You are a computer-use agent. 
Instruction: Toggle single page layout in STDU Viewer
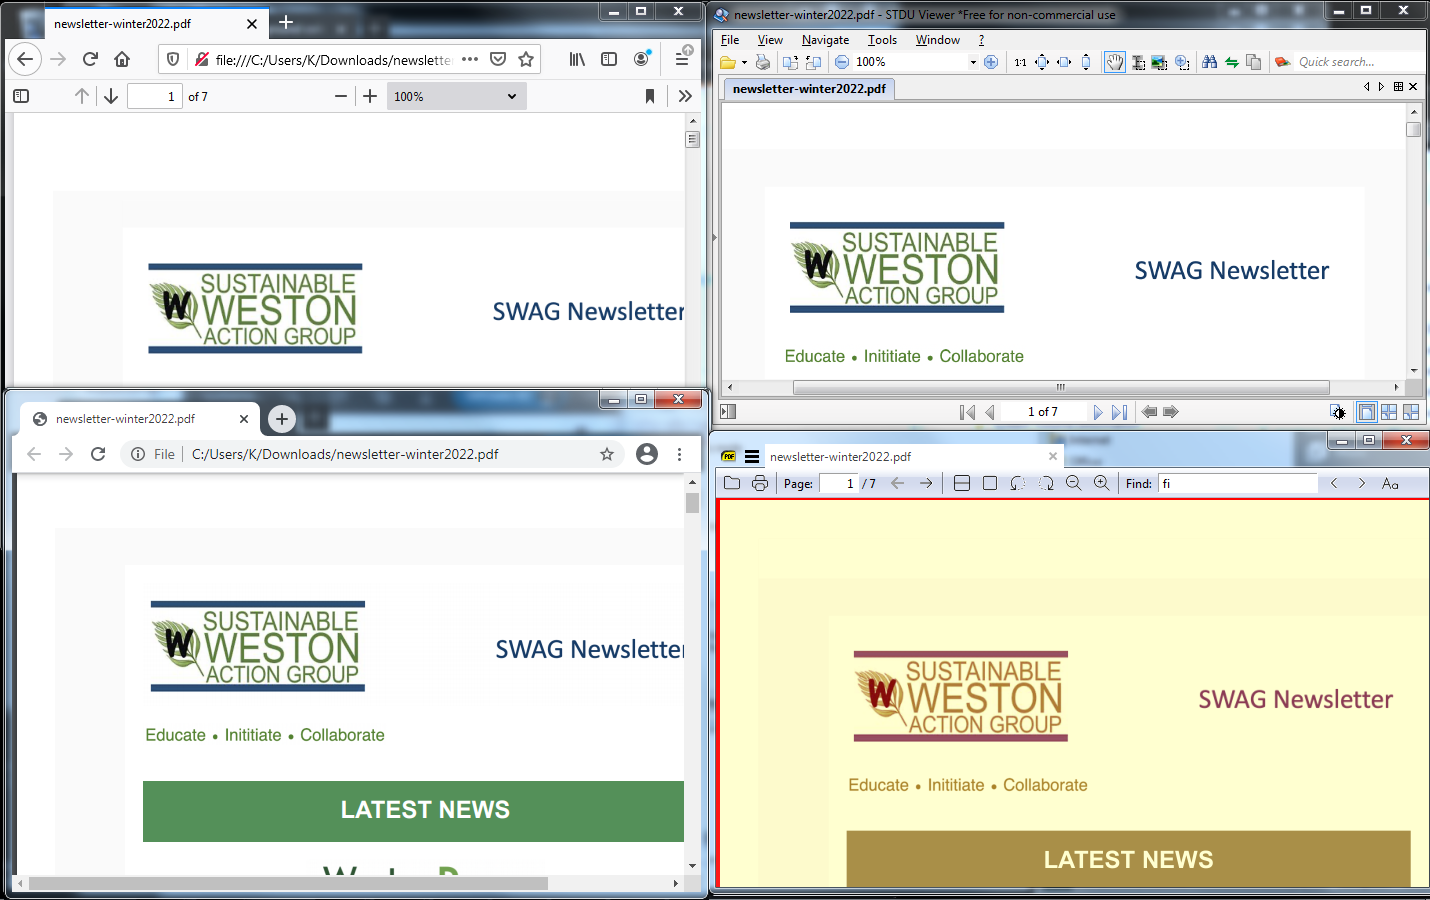[1366, 412]
